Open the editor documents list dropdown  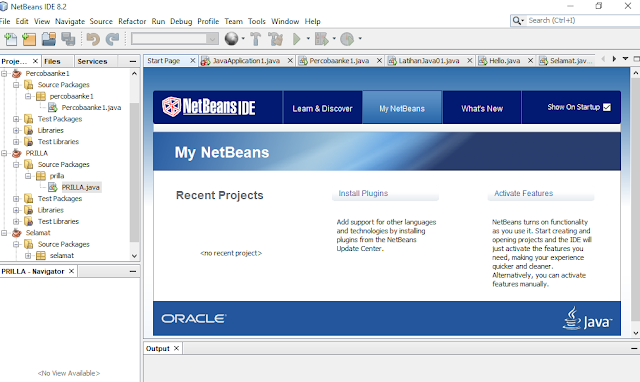point(625,59)
